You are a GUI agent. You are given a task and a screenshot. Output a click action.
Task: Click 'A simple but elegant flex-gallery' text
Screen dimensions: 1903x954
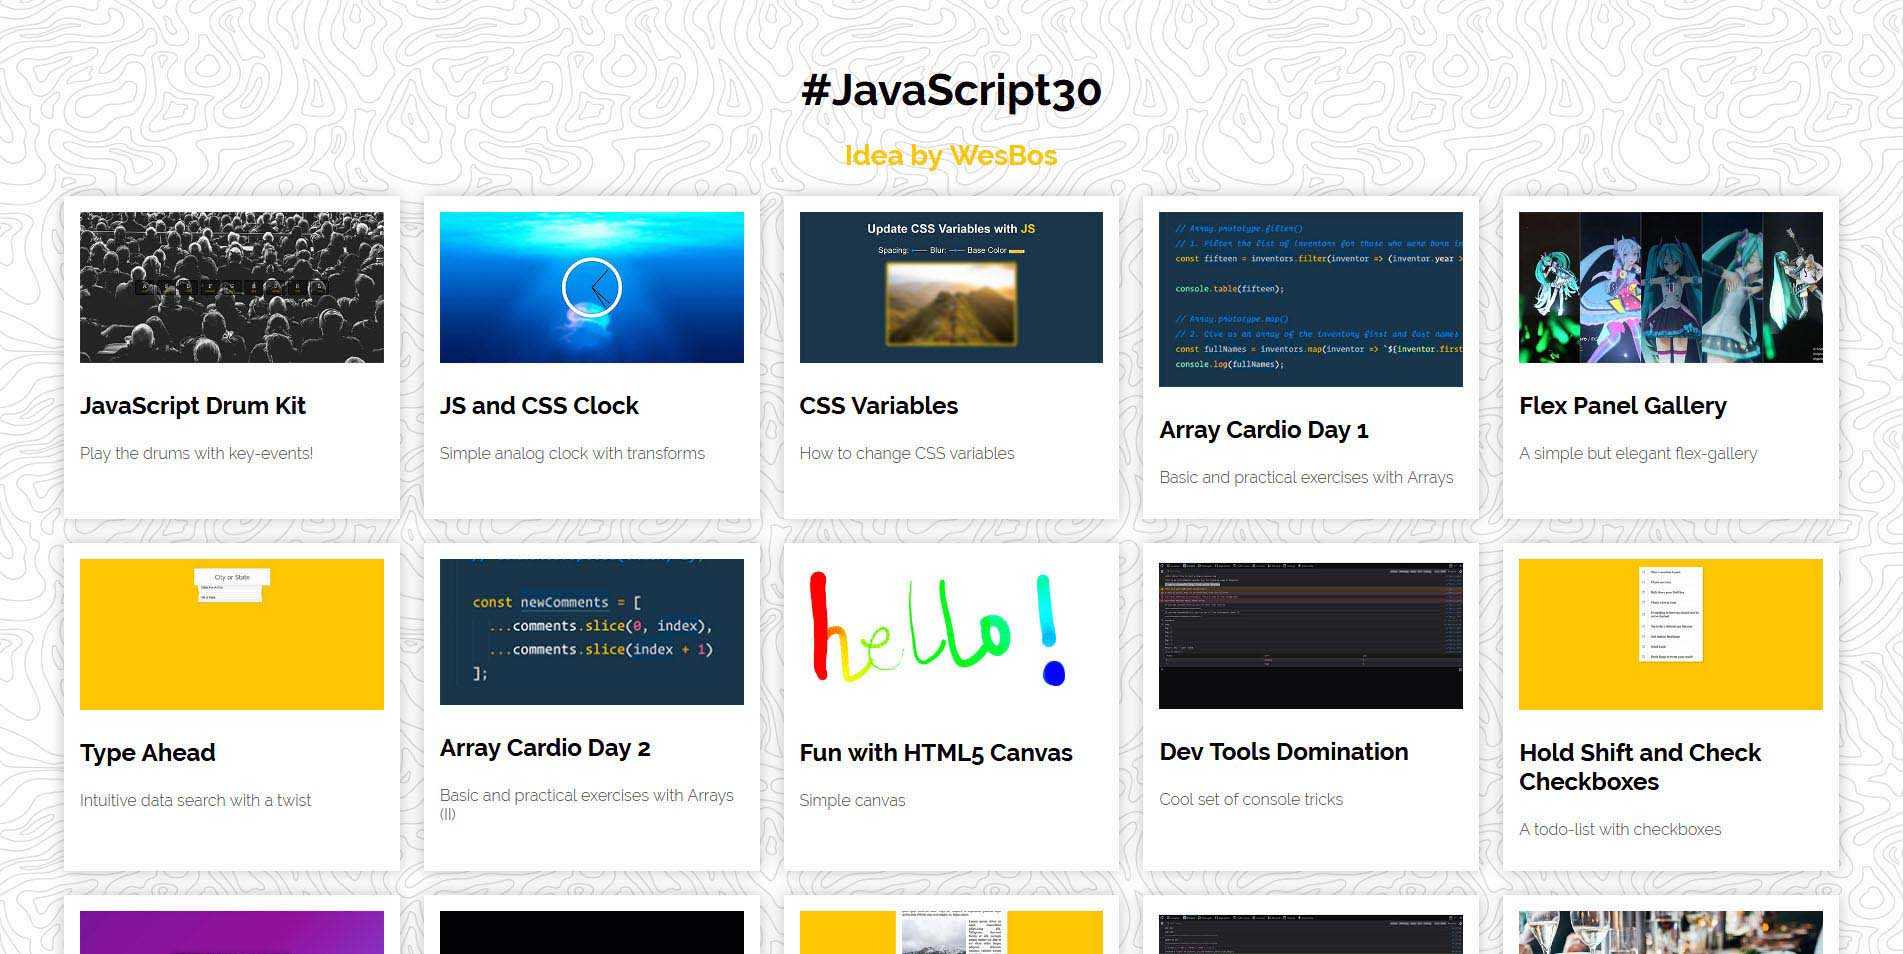click(x=1638, y=453)
